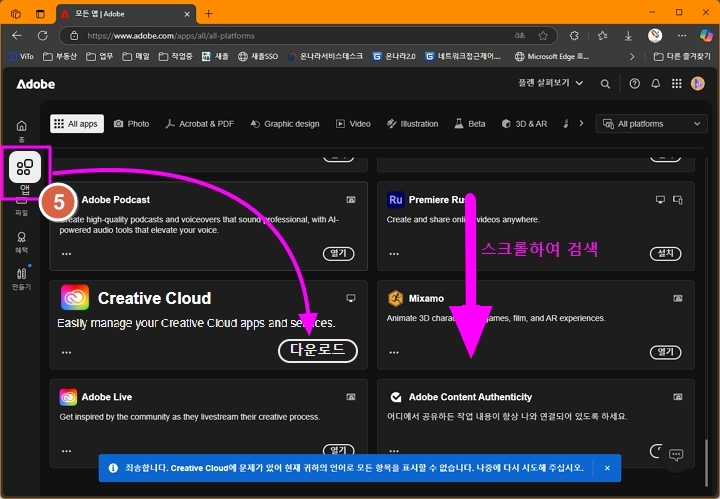
Task: Expand bookmarks bar overflow chevron
Action: click(x=632, y=56)
